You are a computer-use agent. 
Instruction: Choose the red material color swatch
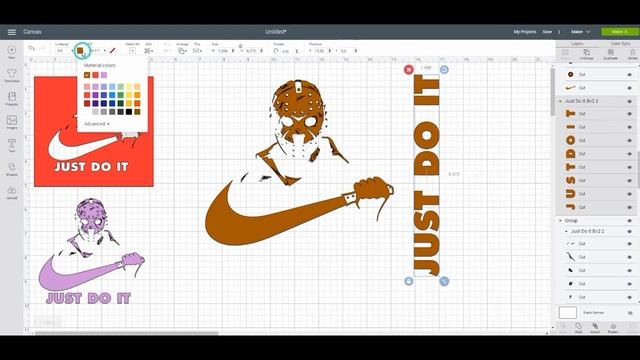click(x=95, y=75)
